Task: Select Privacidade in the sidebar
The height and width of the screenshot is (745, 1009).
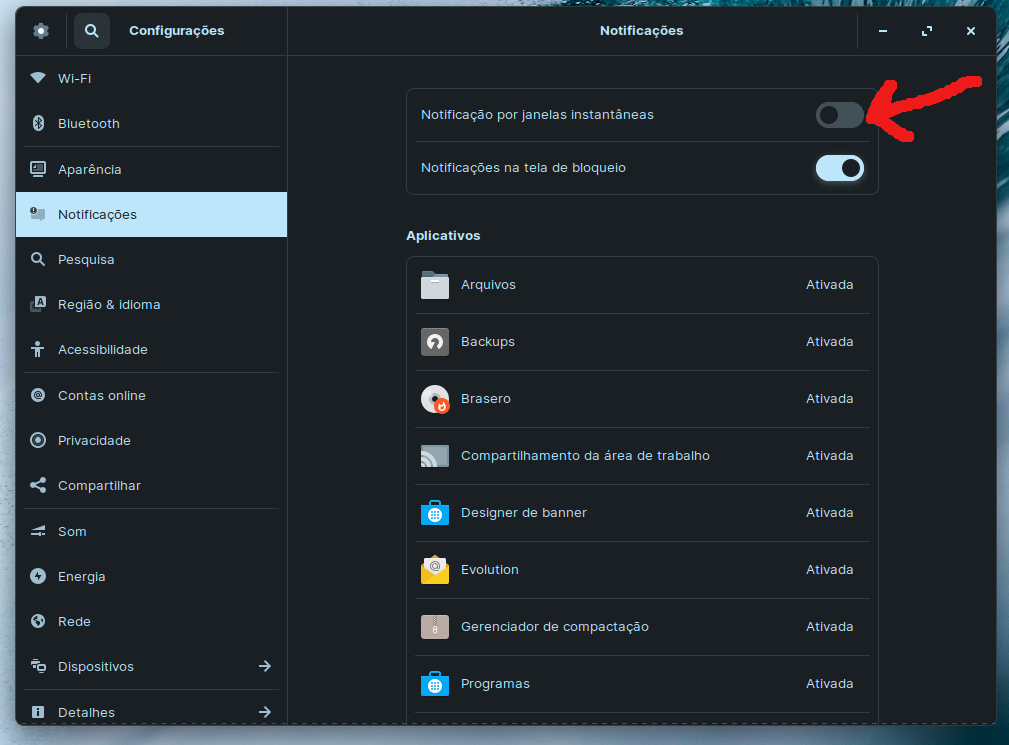Action: coord(94,441)
